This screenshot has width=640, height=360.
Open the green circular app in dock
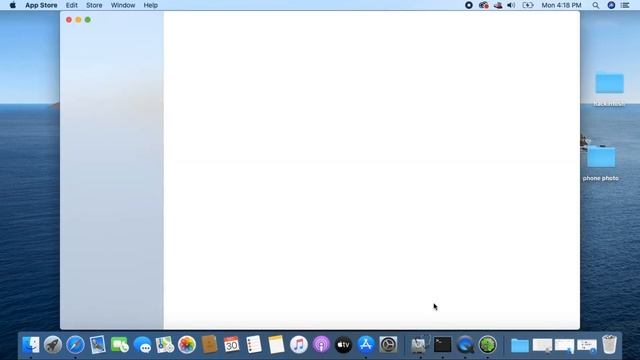pos(488,345)
